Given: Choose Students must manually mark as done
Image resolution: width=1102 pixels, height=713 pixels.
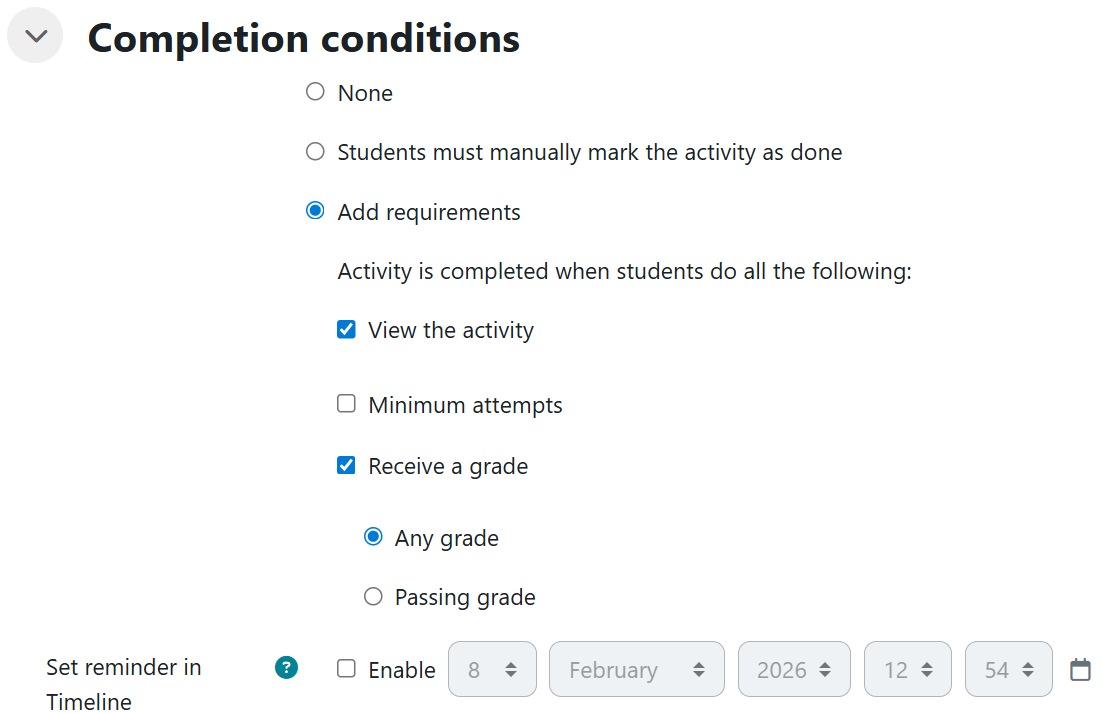Looking at the screenshot, I should [315, 152].
